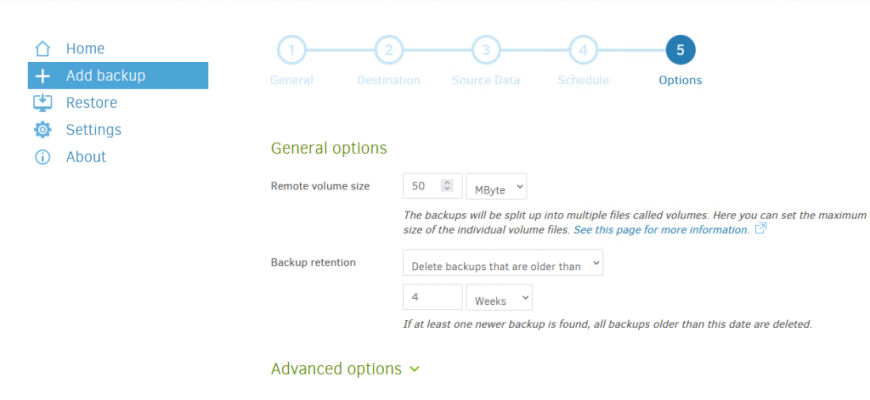
Task: Go to step 1 General circle
Action: tap(291, 49)
